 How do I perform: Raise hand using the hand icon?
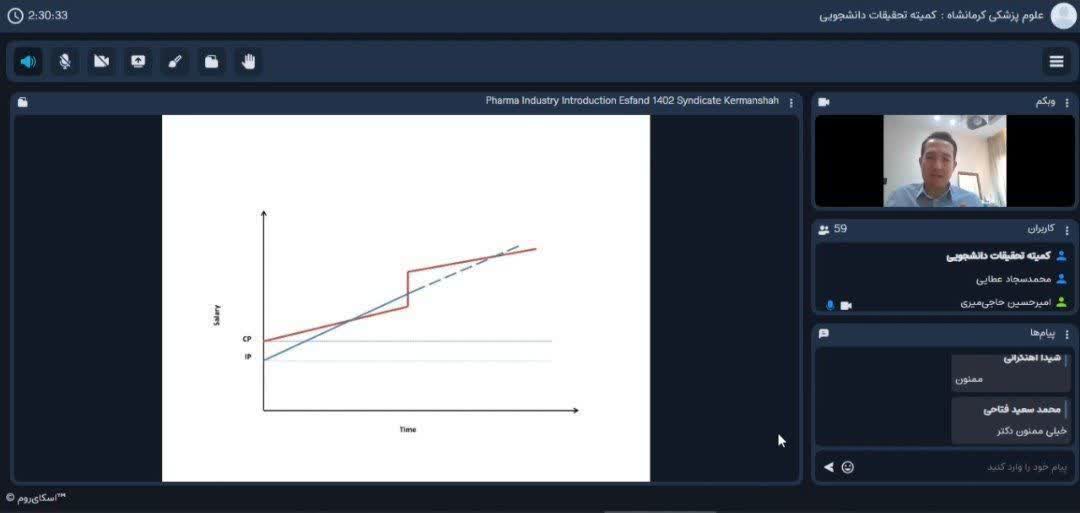(x=248, y=62)
